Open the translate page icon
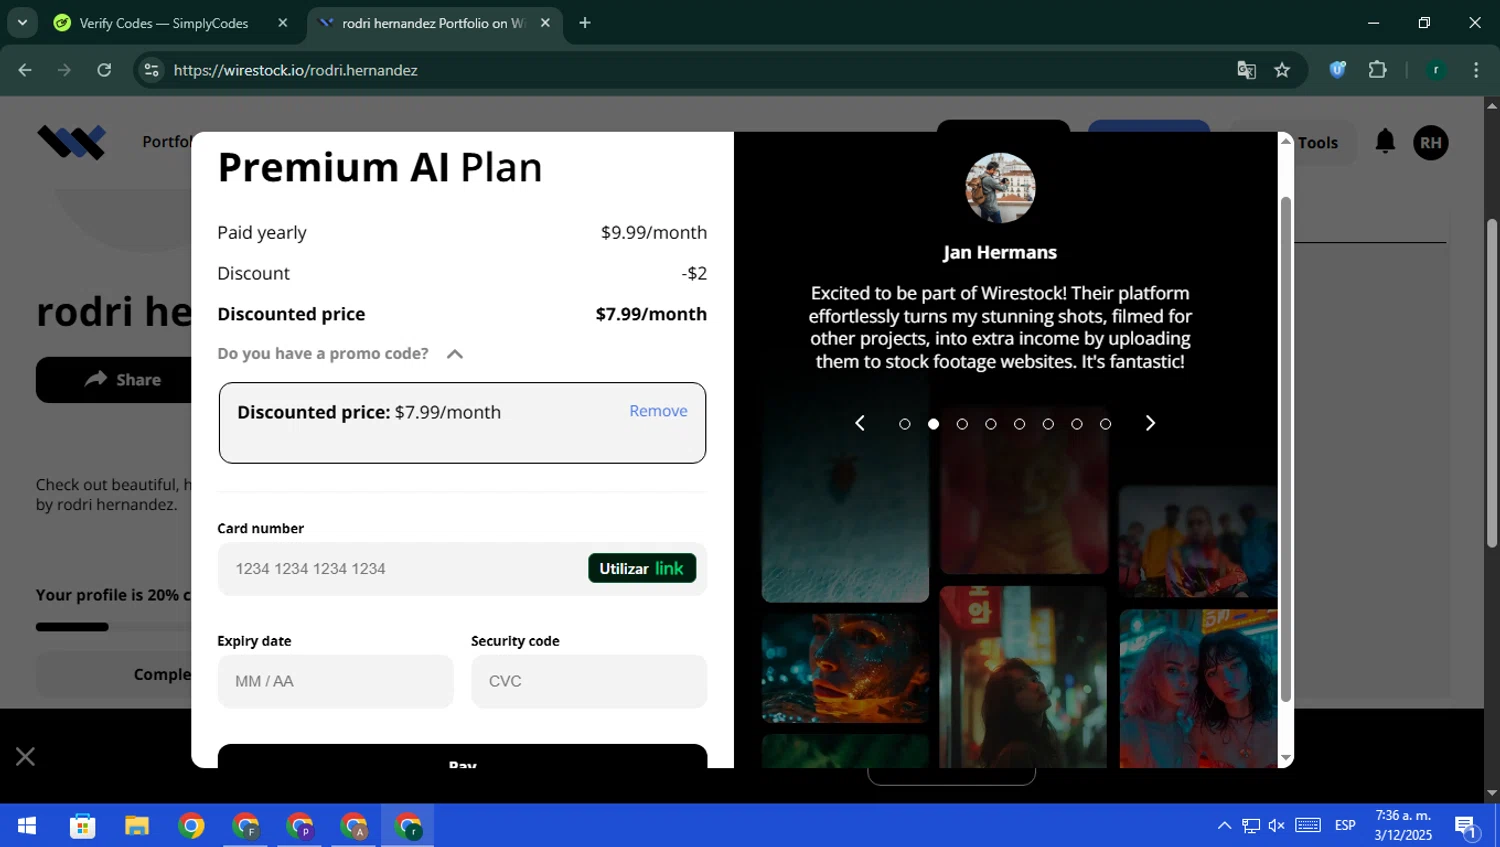 point(1246,70)
